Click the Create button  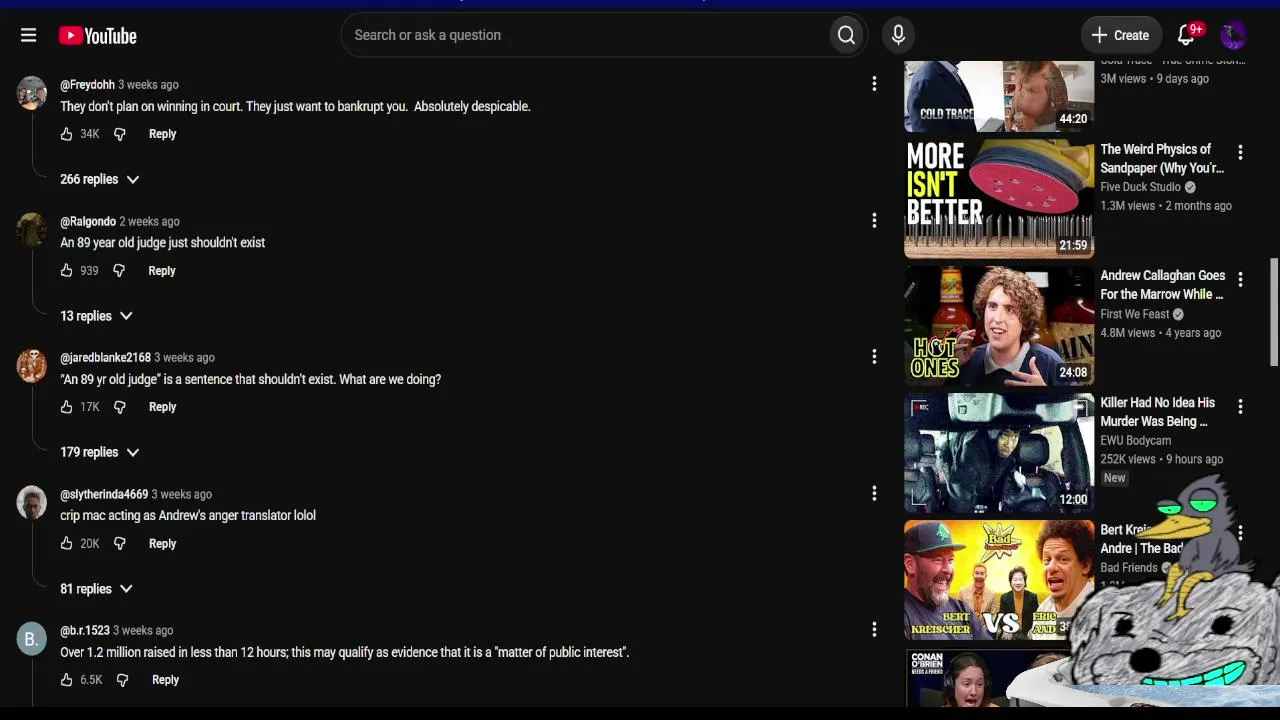[x=1121, y=35]
